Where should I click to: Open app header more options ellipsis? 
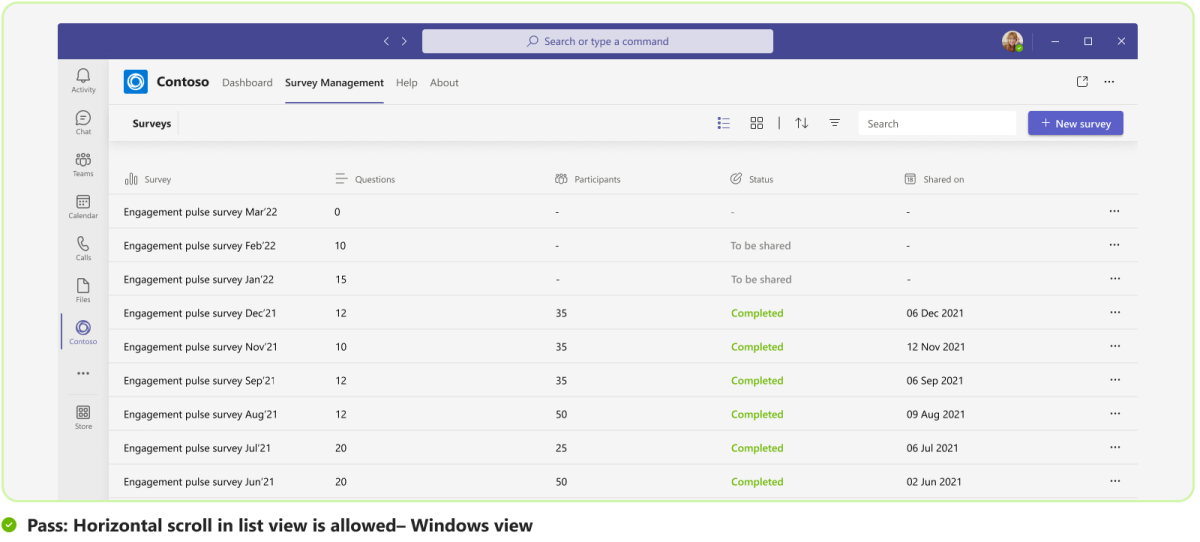pyautogui.click(x=1109, y=82)
